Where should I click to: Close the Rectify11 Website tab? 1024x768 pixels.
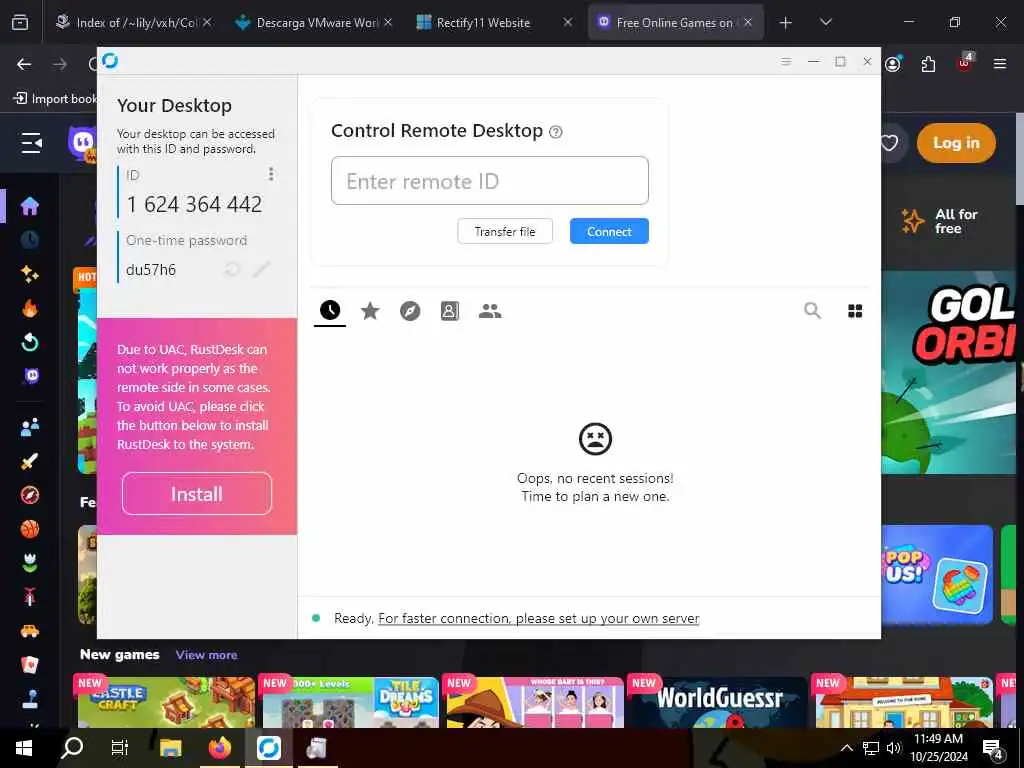click(x=568, y=22)
